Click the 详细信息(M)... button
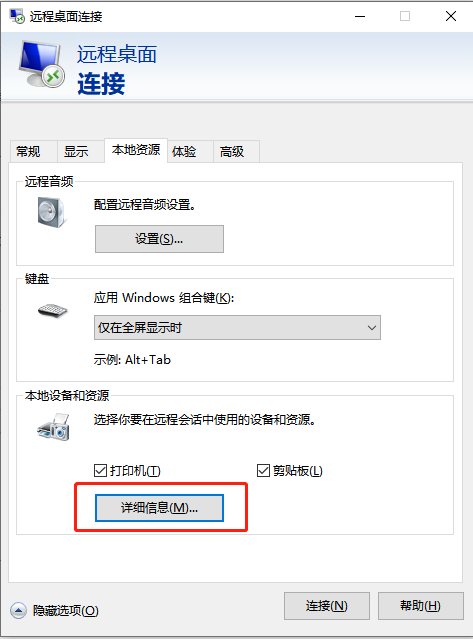 click(x=159, y=508)
